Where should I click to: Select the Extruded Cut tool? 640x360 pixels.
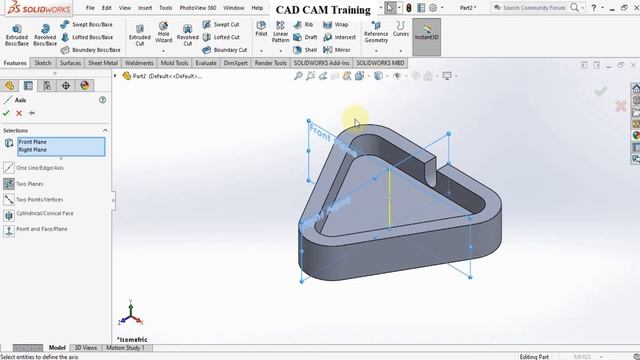tap(140, 35)
